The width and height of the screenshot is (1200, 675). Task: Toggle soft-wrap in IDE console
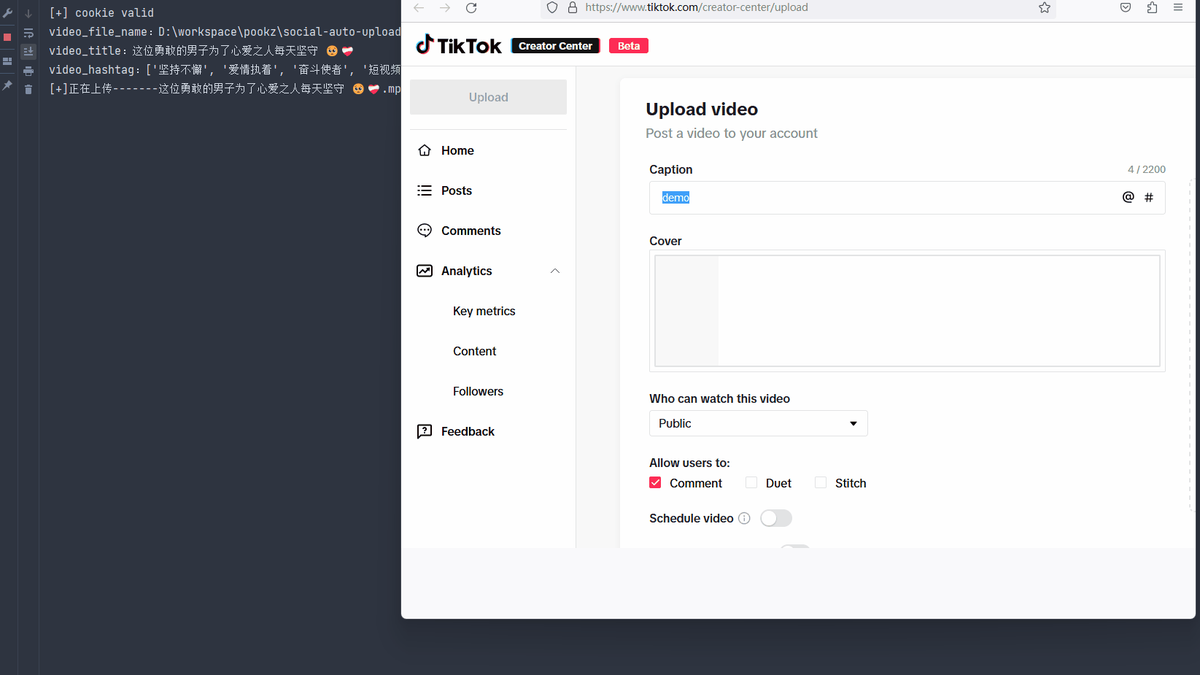[28, 33]
